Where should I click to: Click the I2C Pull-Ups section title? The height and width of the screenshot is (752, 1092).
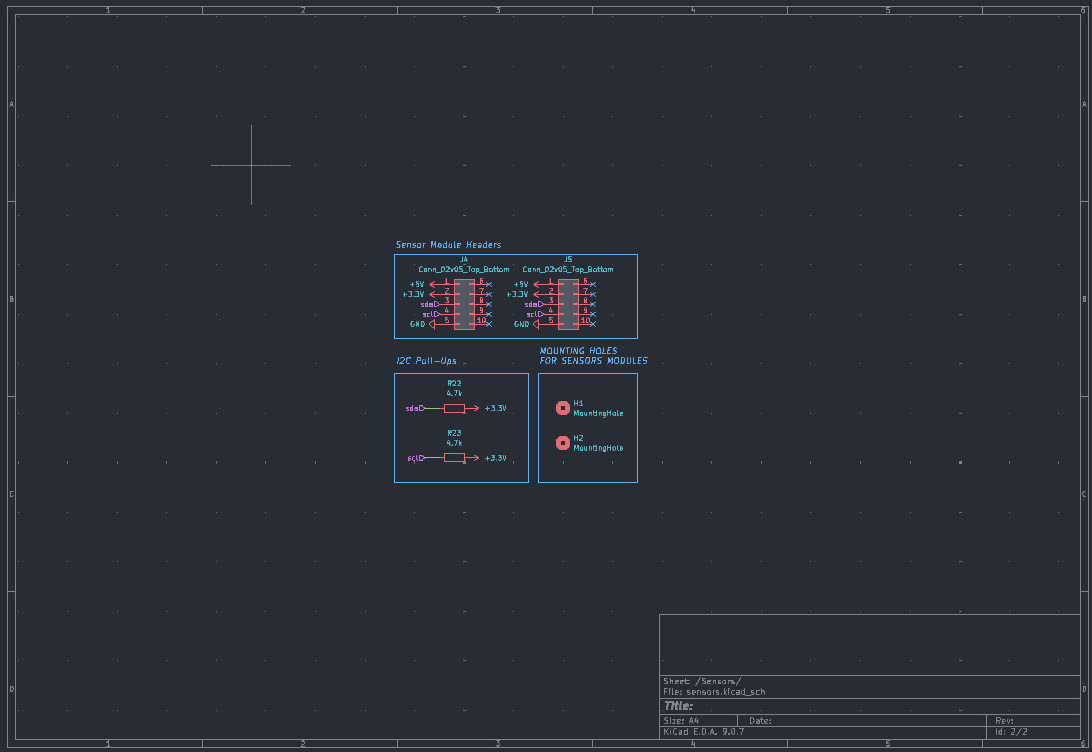pyautogui.click(x=426, y=360)
